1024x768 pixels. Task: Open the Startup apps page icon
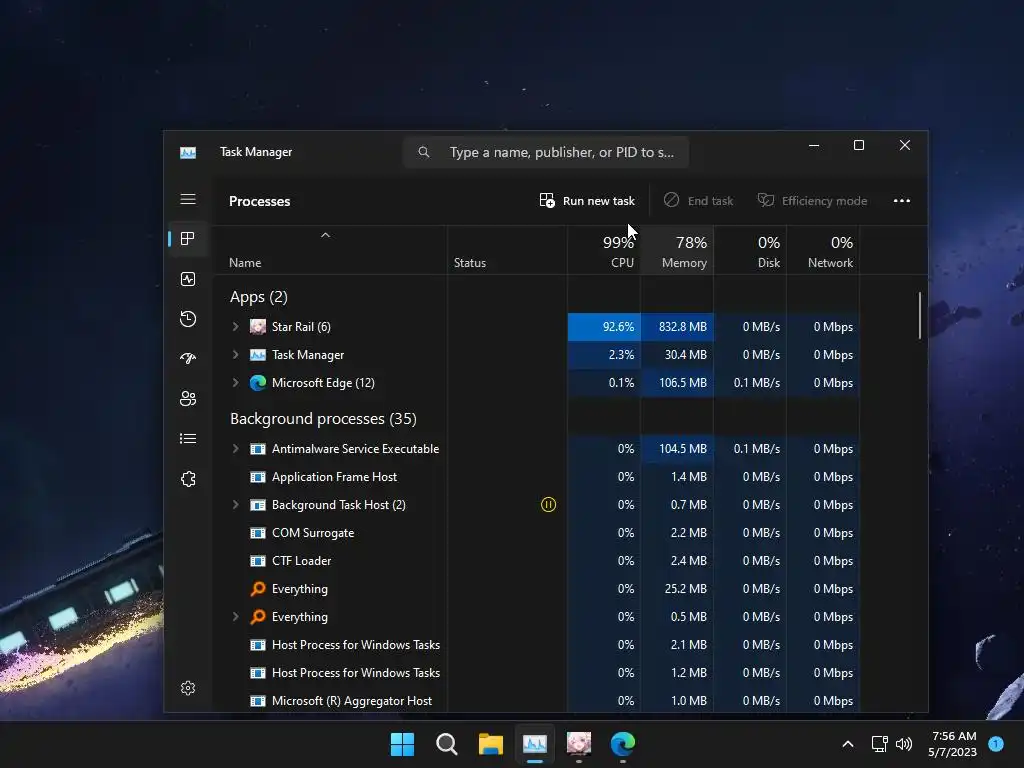(x=188, y=359)
